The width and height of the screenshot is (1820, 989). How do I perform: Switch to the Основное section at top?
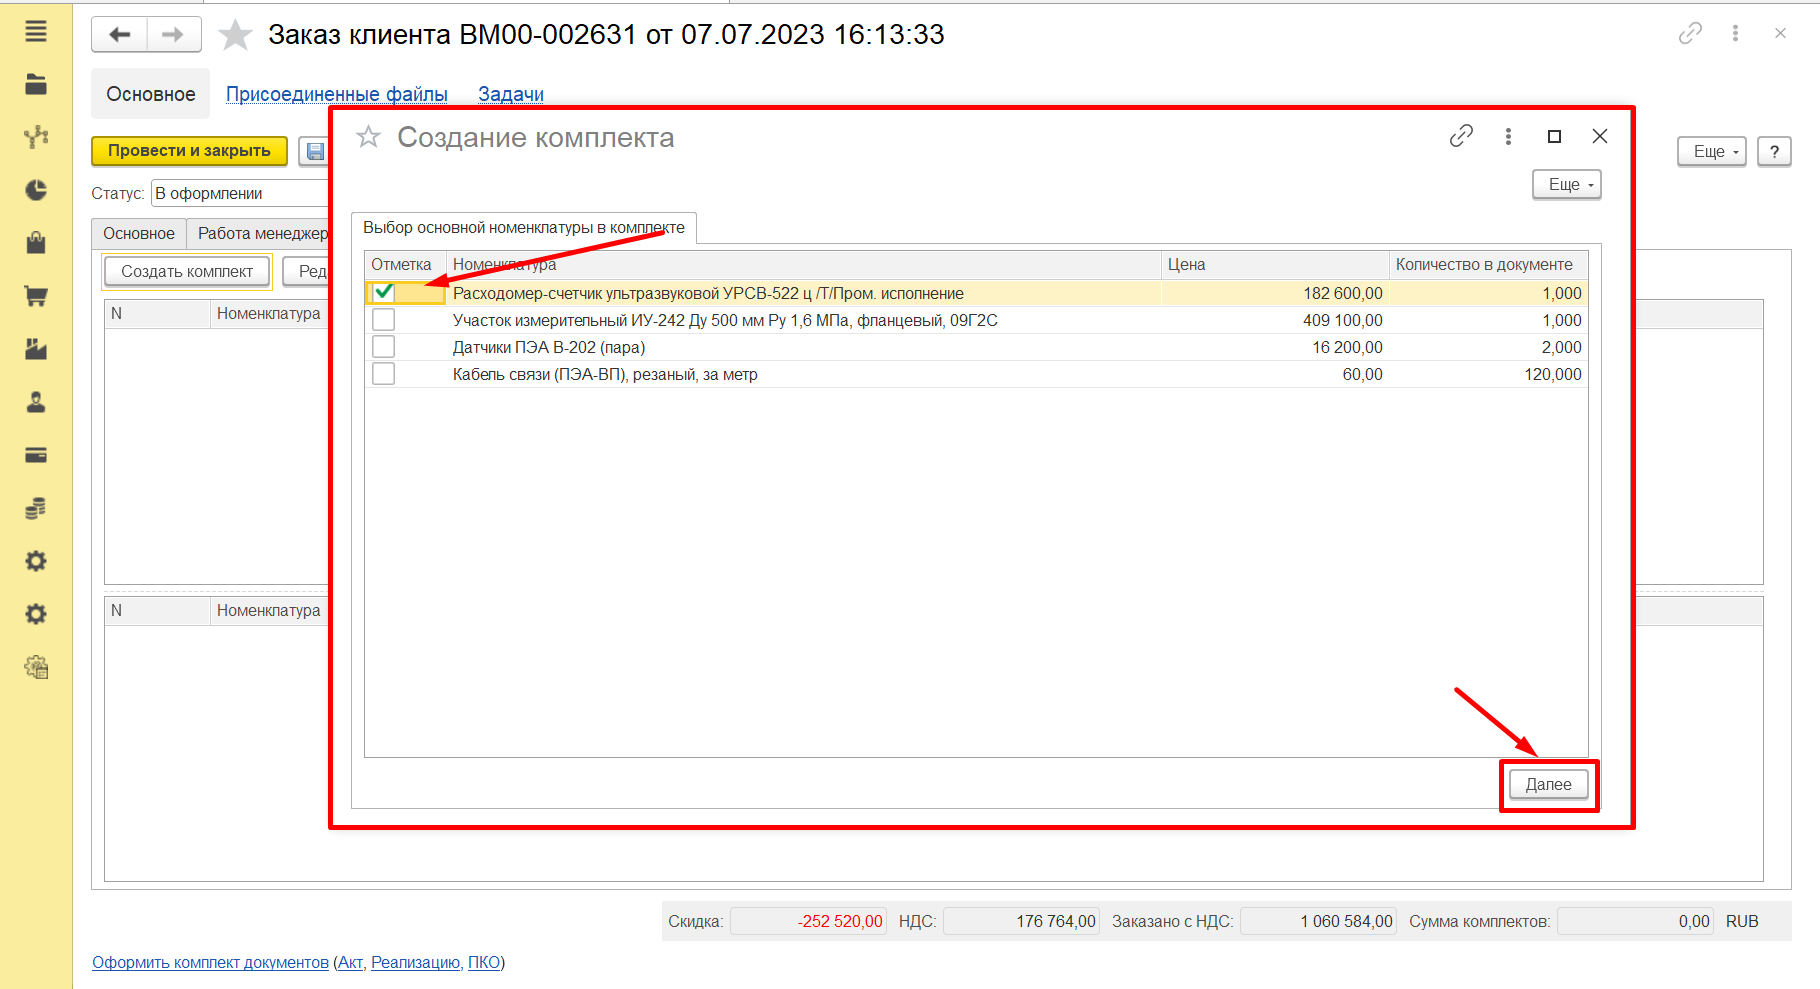tap(151, 94)
